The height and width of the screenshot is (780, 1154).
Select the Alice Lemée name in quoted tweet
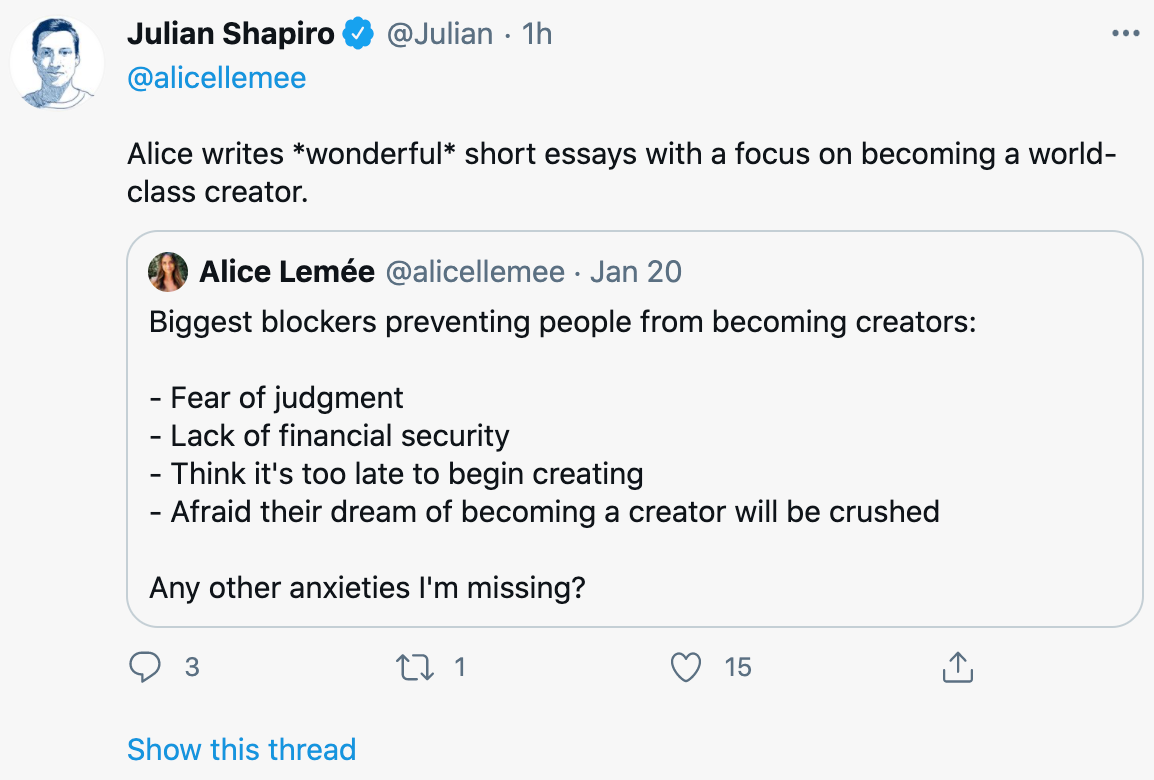tap(287, 271)
